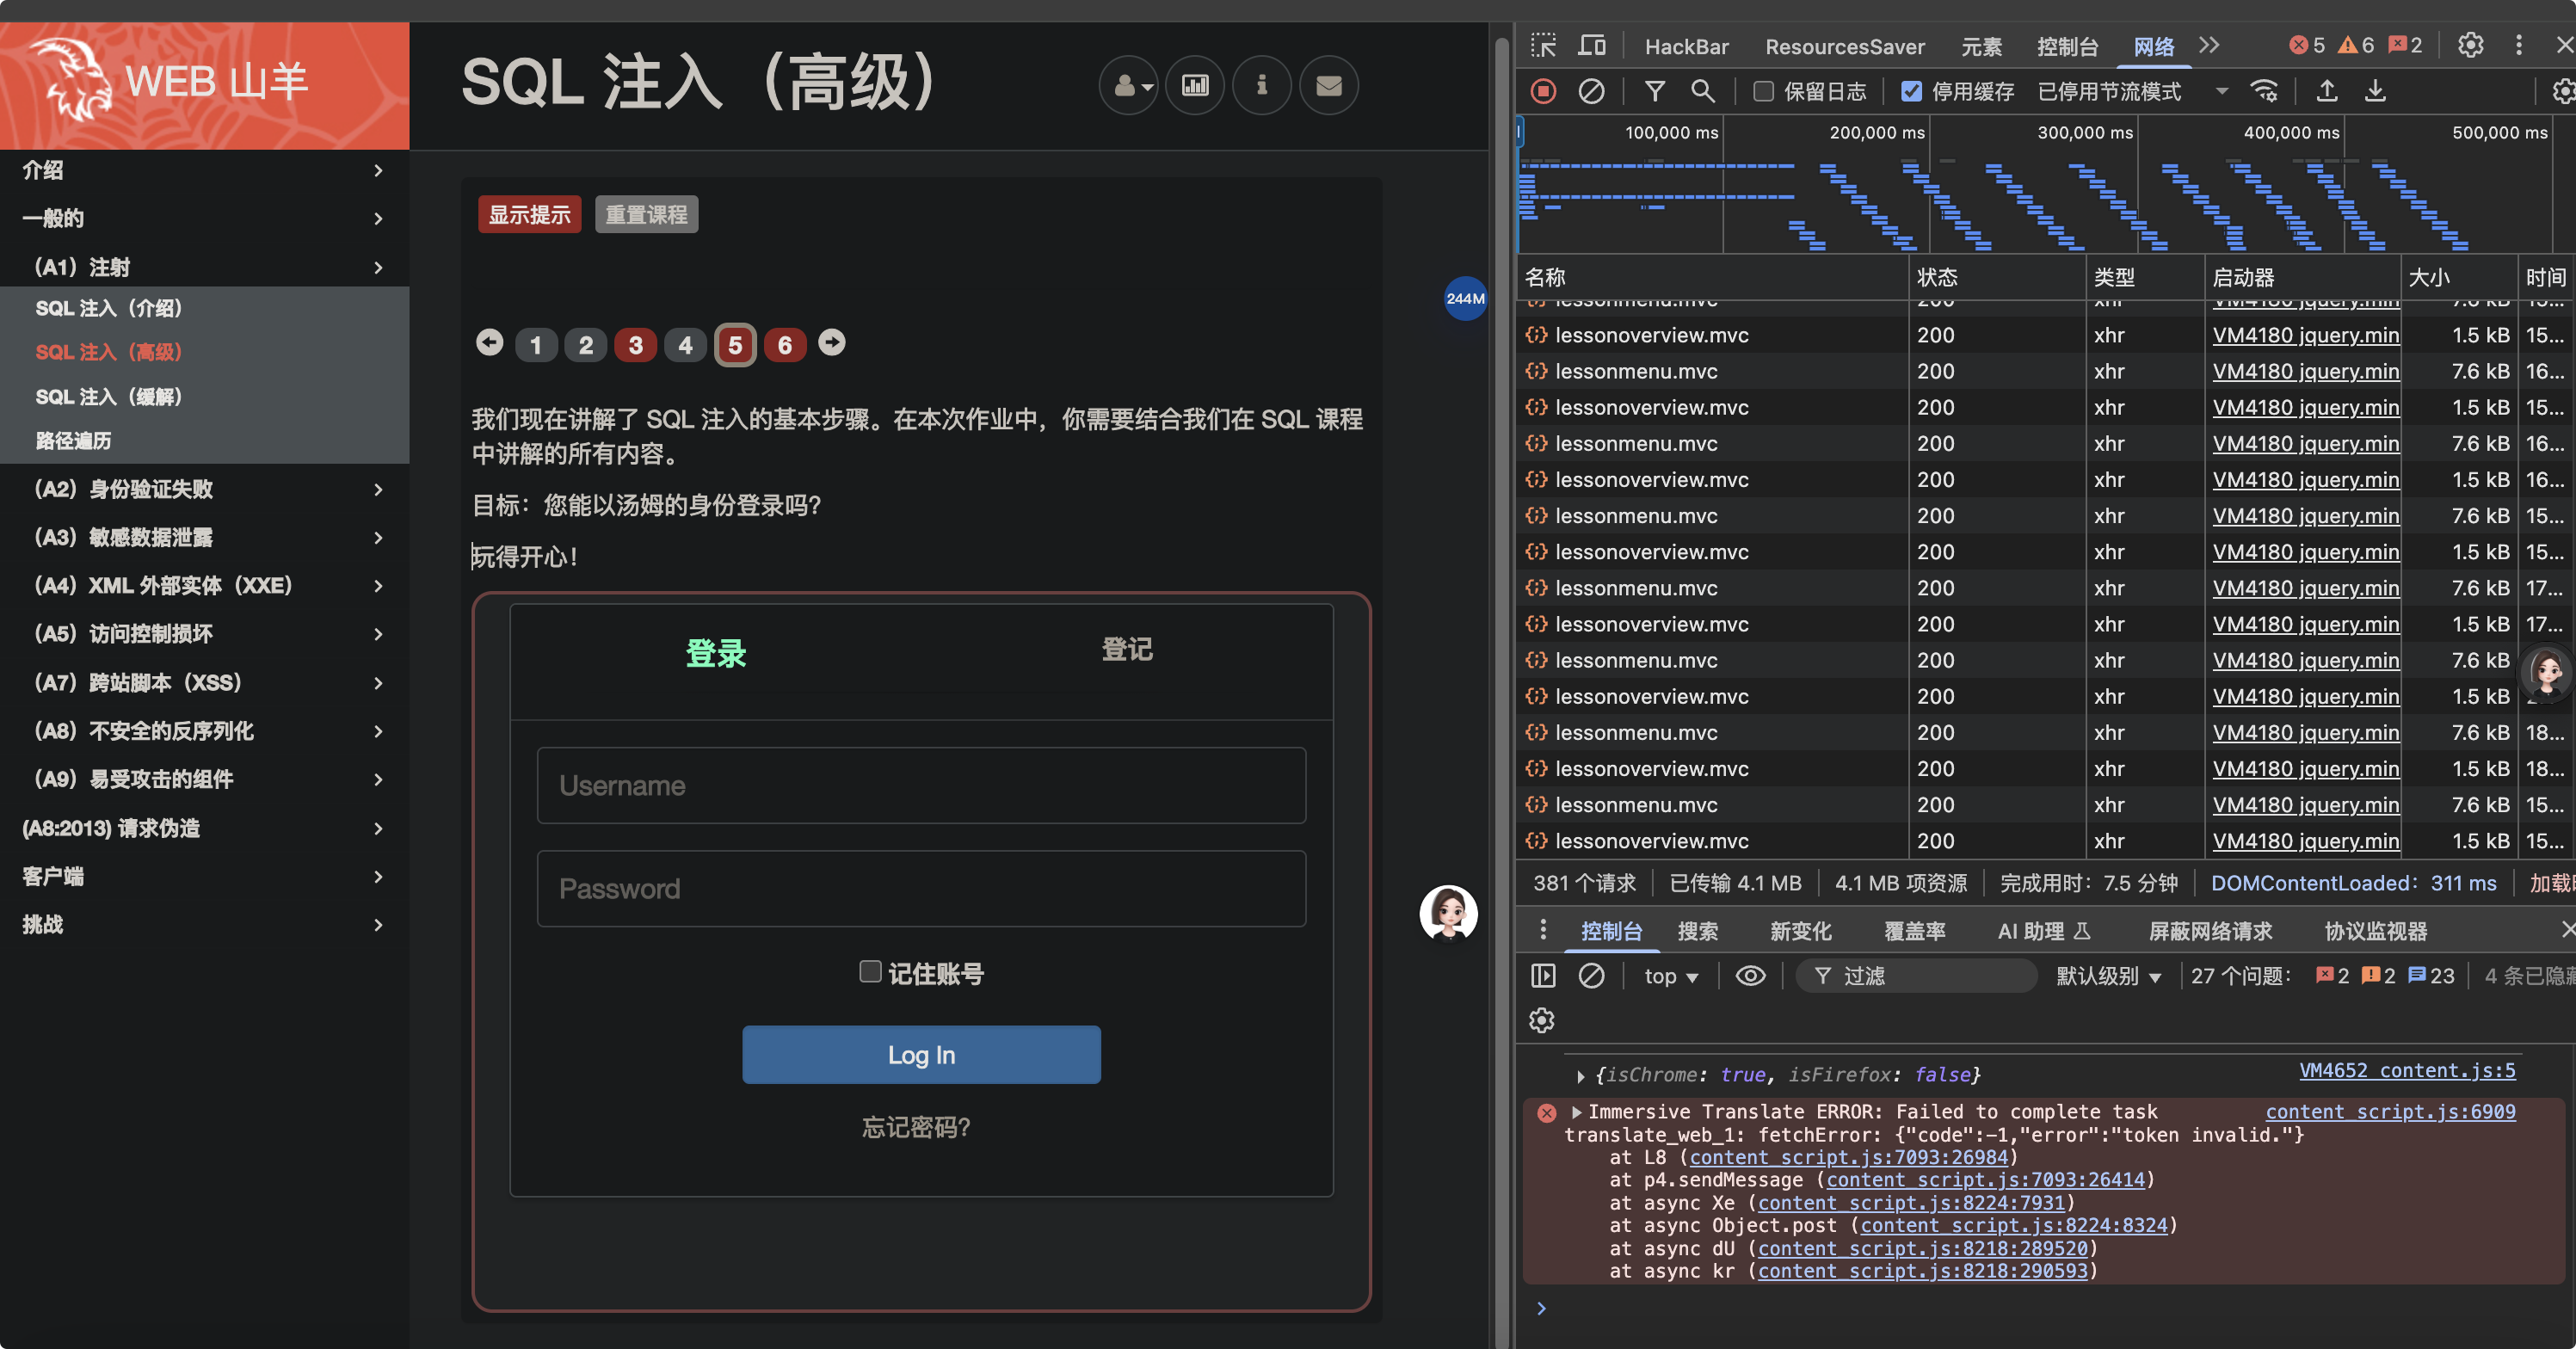Click the Username input field
This screenshot has width=2576, height=1349.
[x=922, y=786]
